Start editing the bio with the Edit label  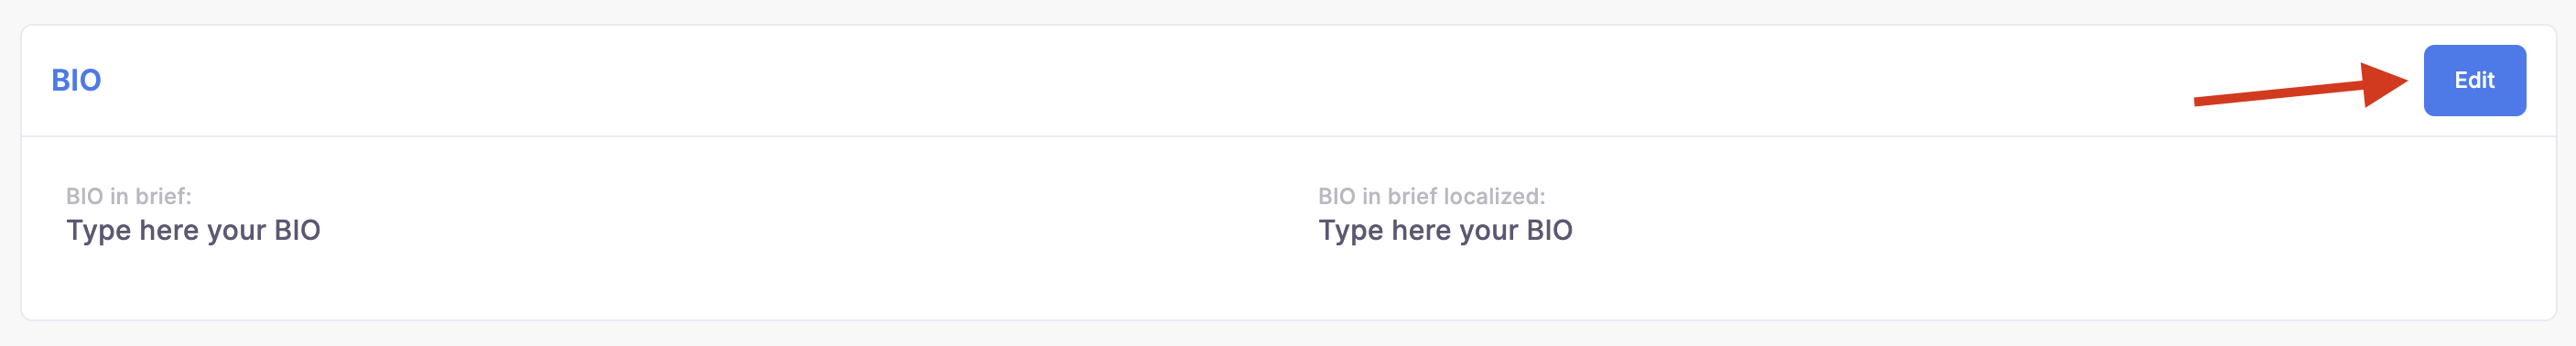(2474, 80)
